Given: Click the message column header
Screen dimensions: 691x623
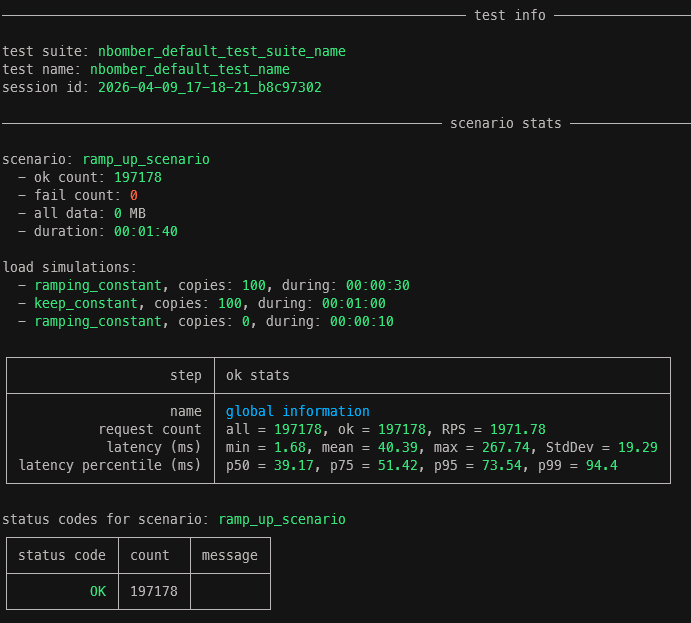Looking at the screenshot, I should [x=229, y=555].
